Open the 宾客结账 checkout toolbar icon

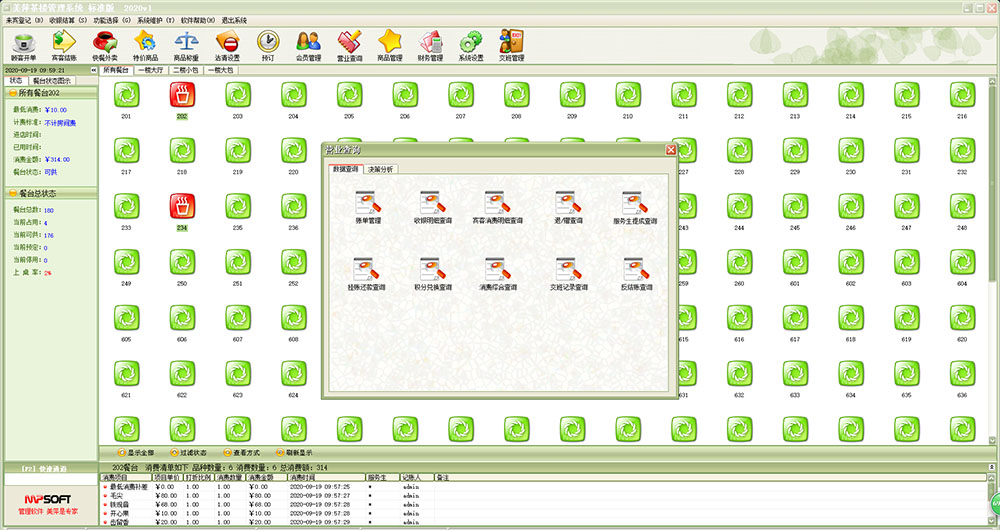pyautogui.click(x=62, y=44)
